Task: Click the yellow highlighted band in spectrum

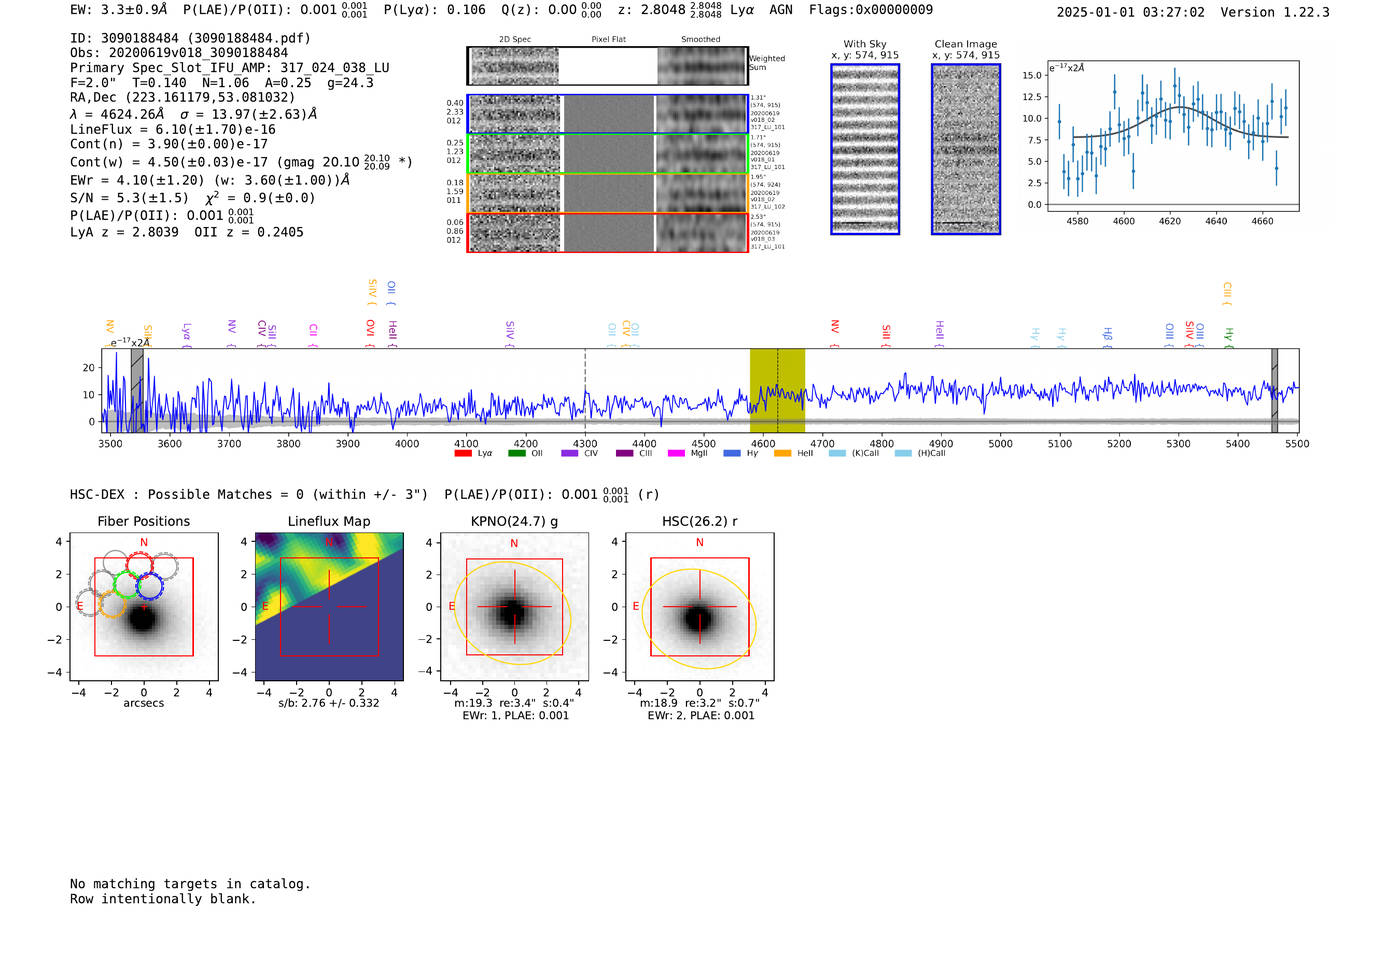Action: click(x=777, y=391)
